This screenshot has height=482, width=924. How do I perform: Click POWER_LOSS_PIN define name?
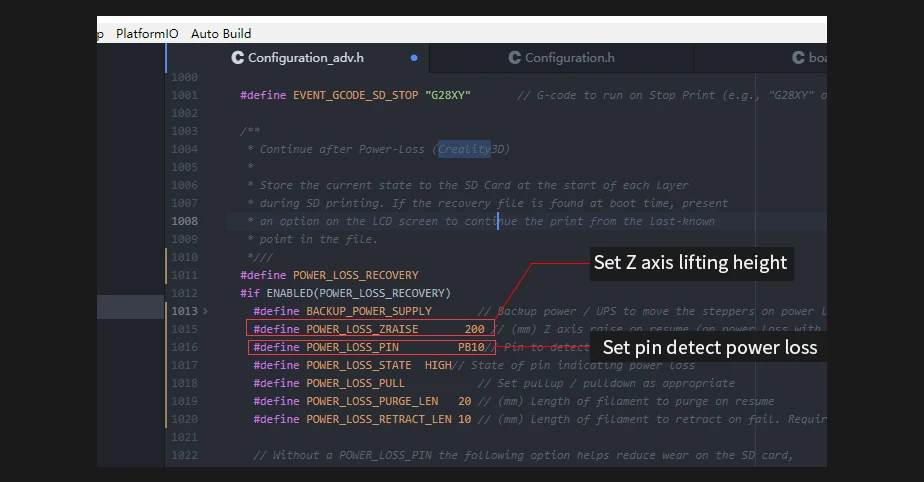click(x=352, y=347)
